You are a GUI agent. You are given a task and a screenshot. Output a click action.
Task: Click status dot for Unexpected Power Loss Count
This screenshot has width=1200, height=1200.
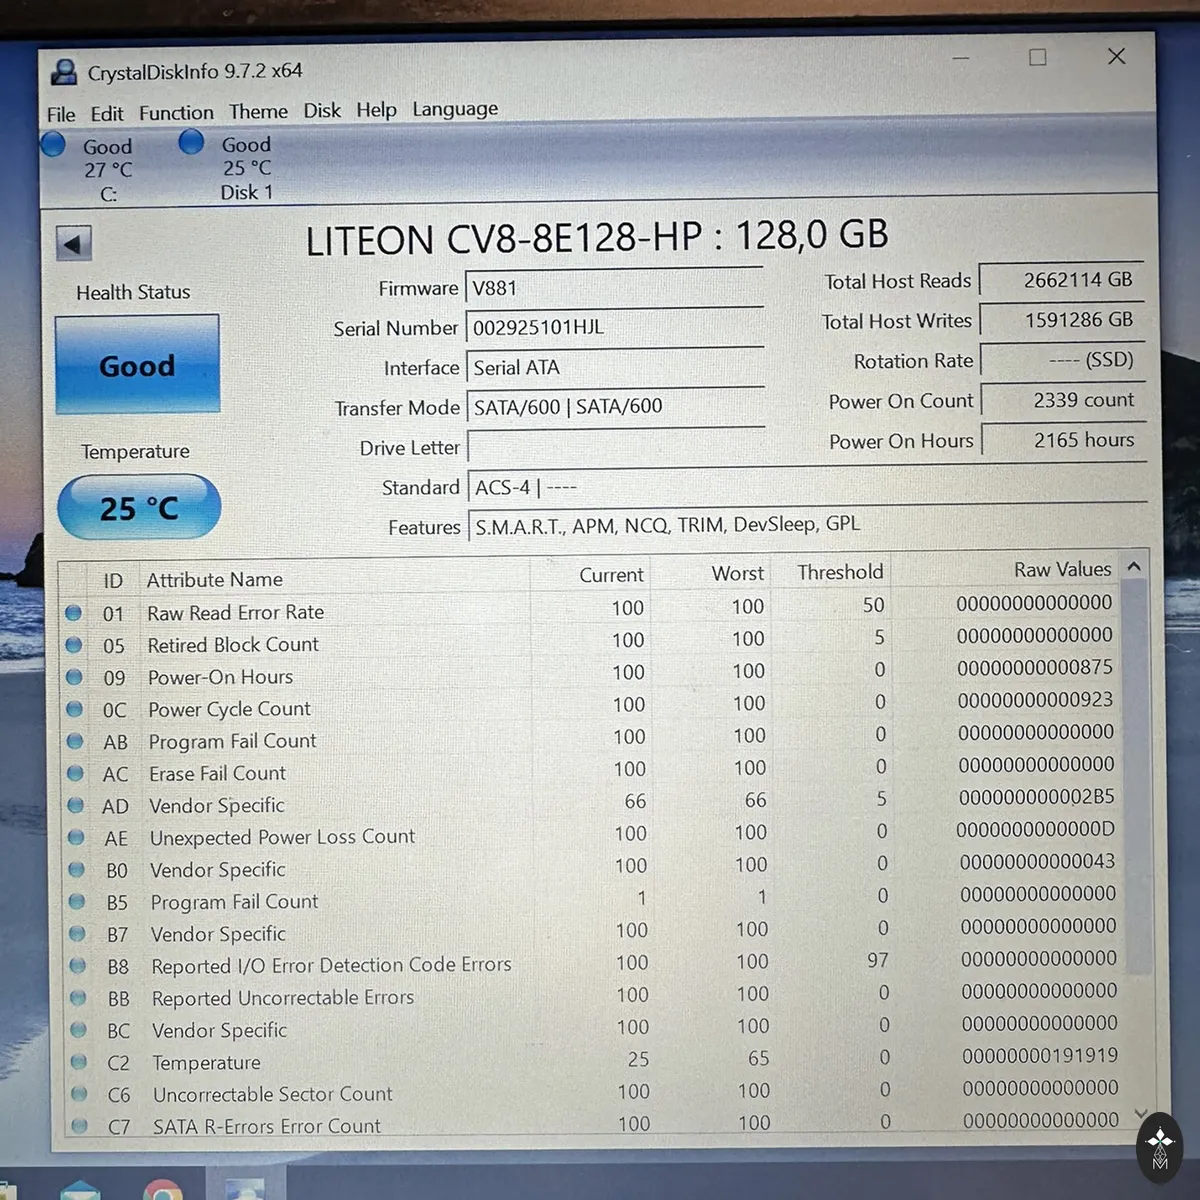point(76,838)
